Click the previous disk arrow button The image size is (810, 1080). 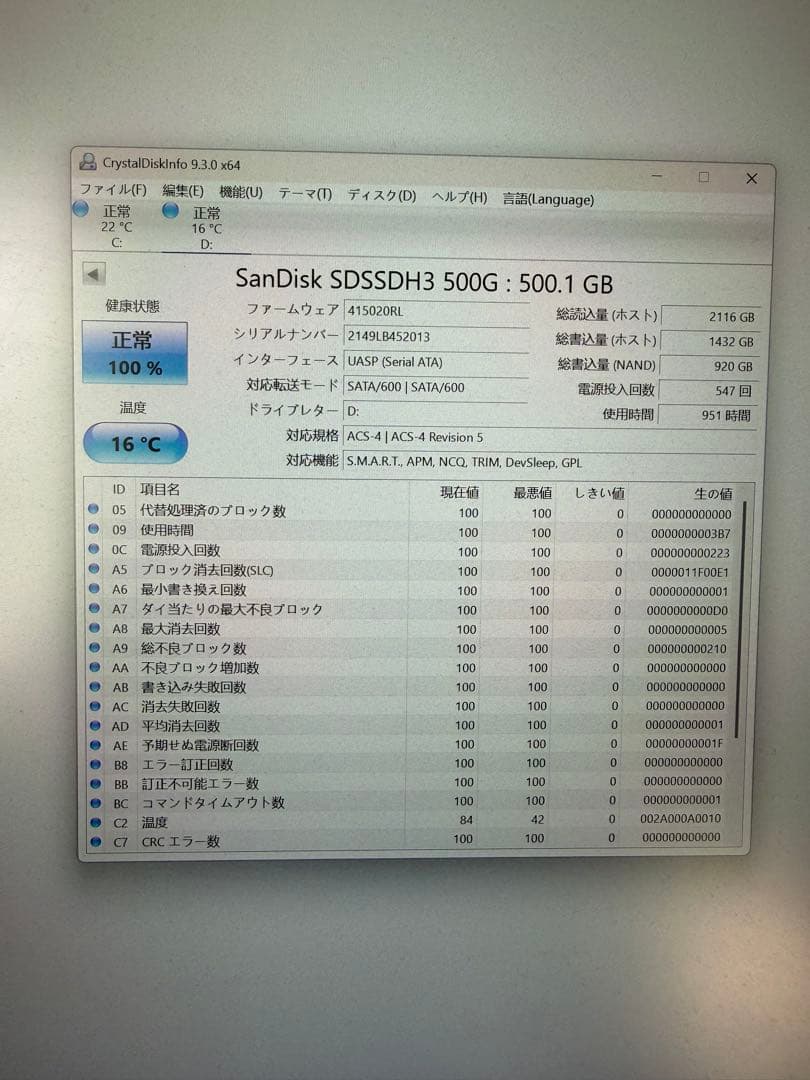coord(94,274)
